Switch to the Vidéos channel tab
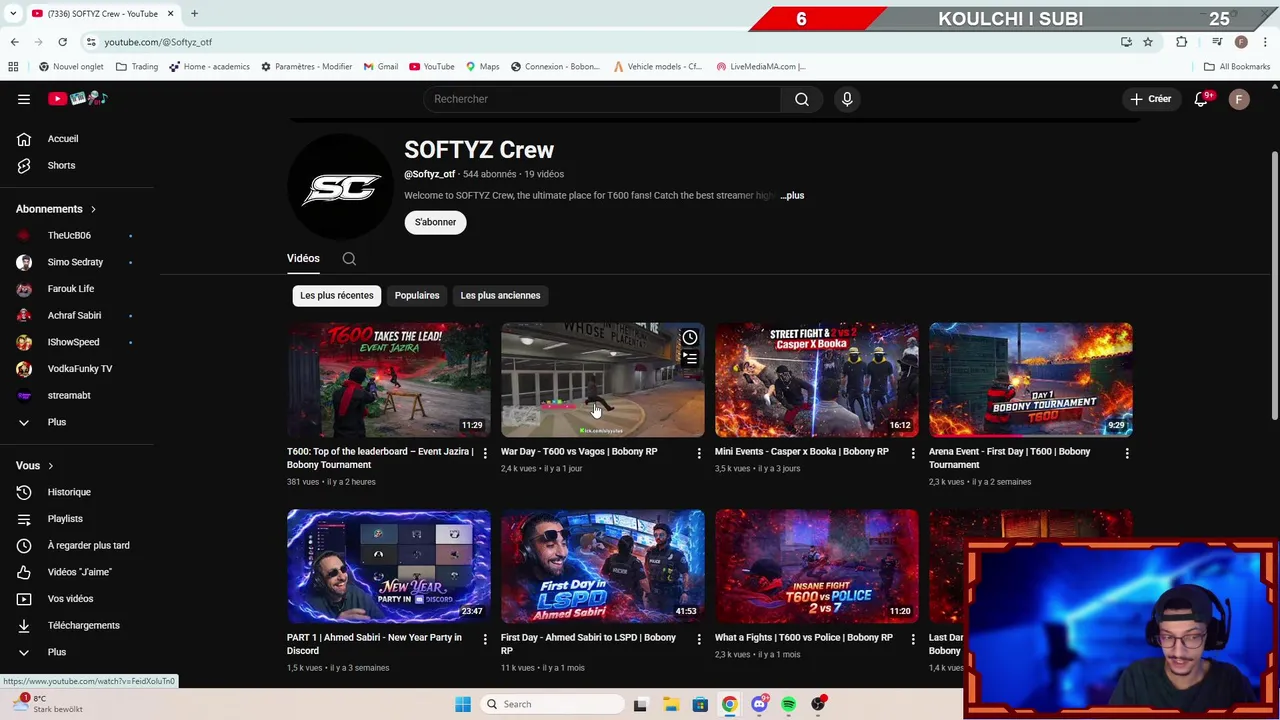 303,259
